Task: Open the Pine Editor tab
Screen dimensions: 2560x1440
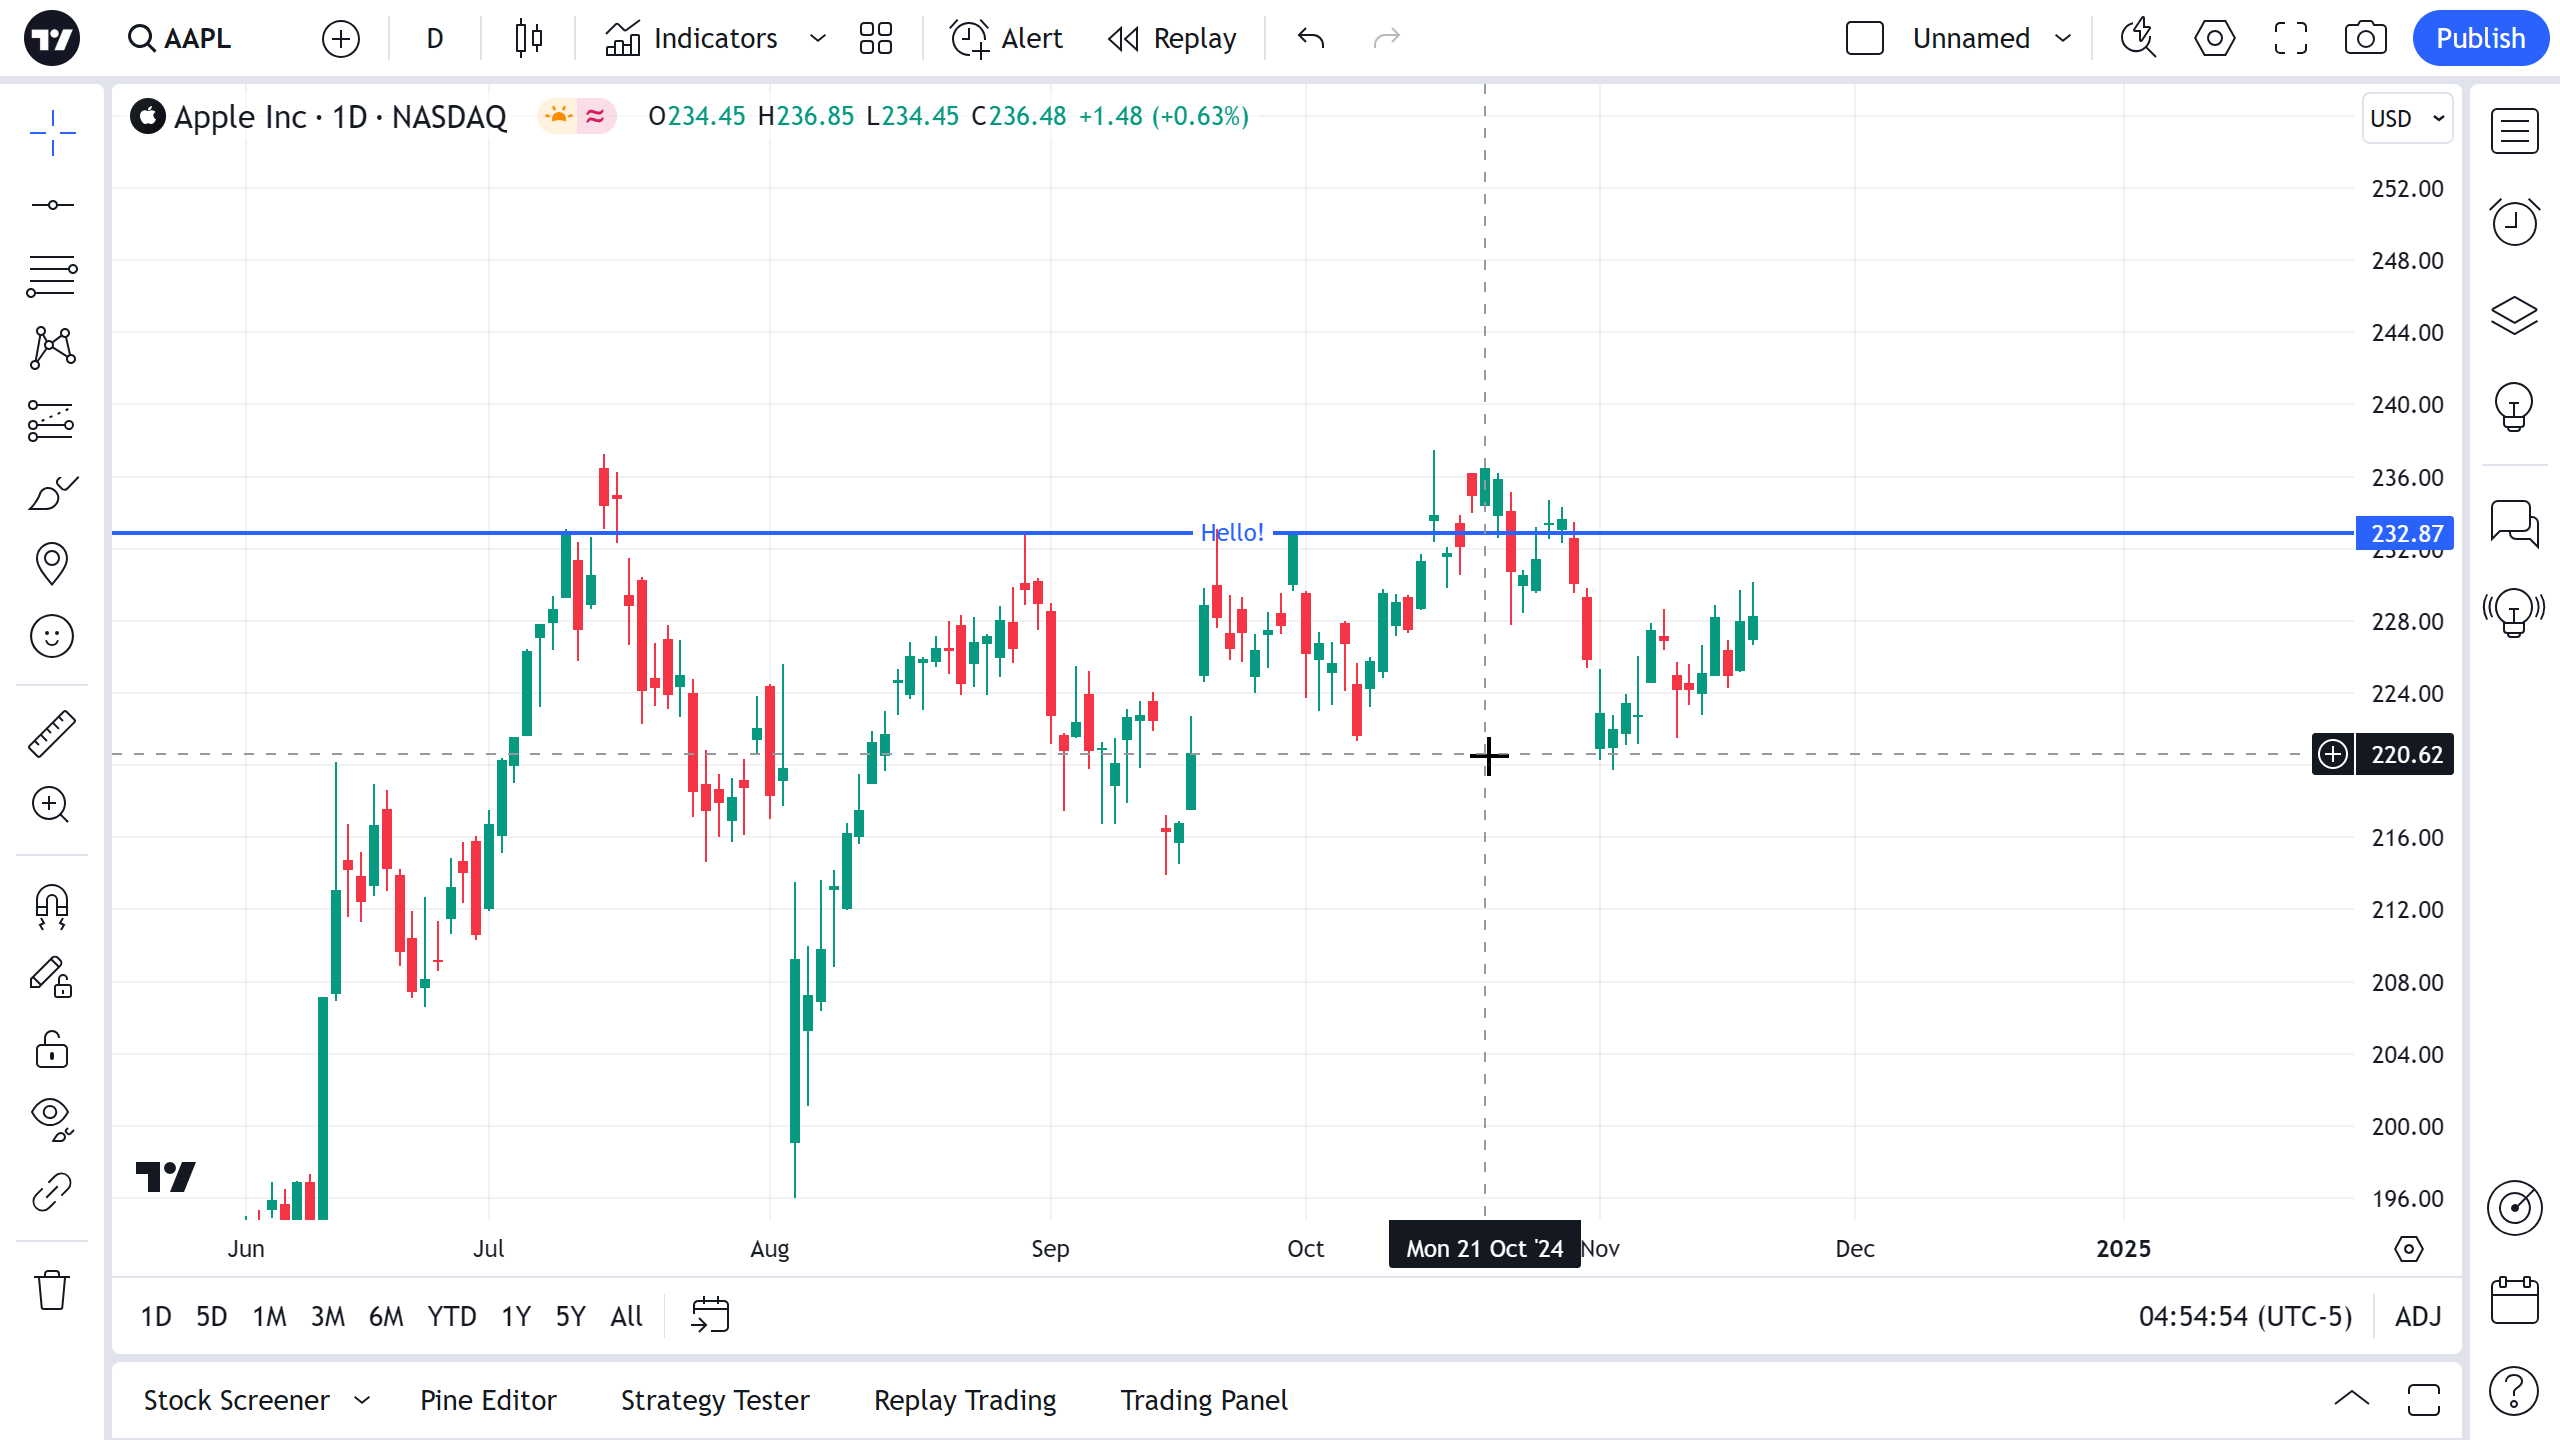Action: [488, 1400]
